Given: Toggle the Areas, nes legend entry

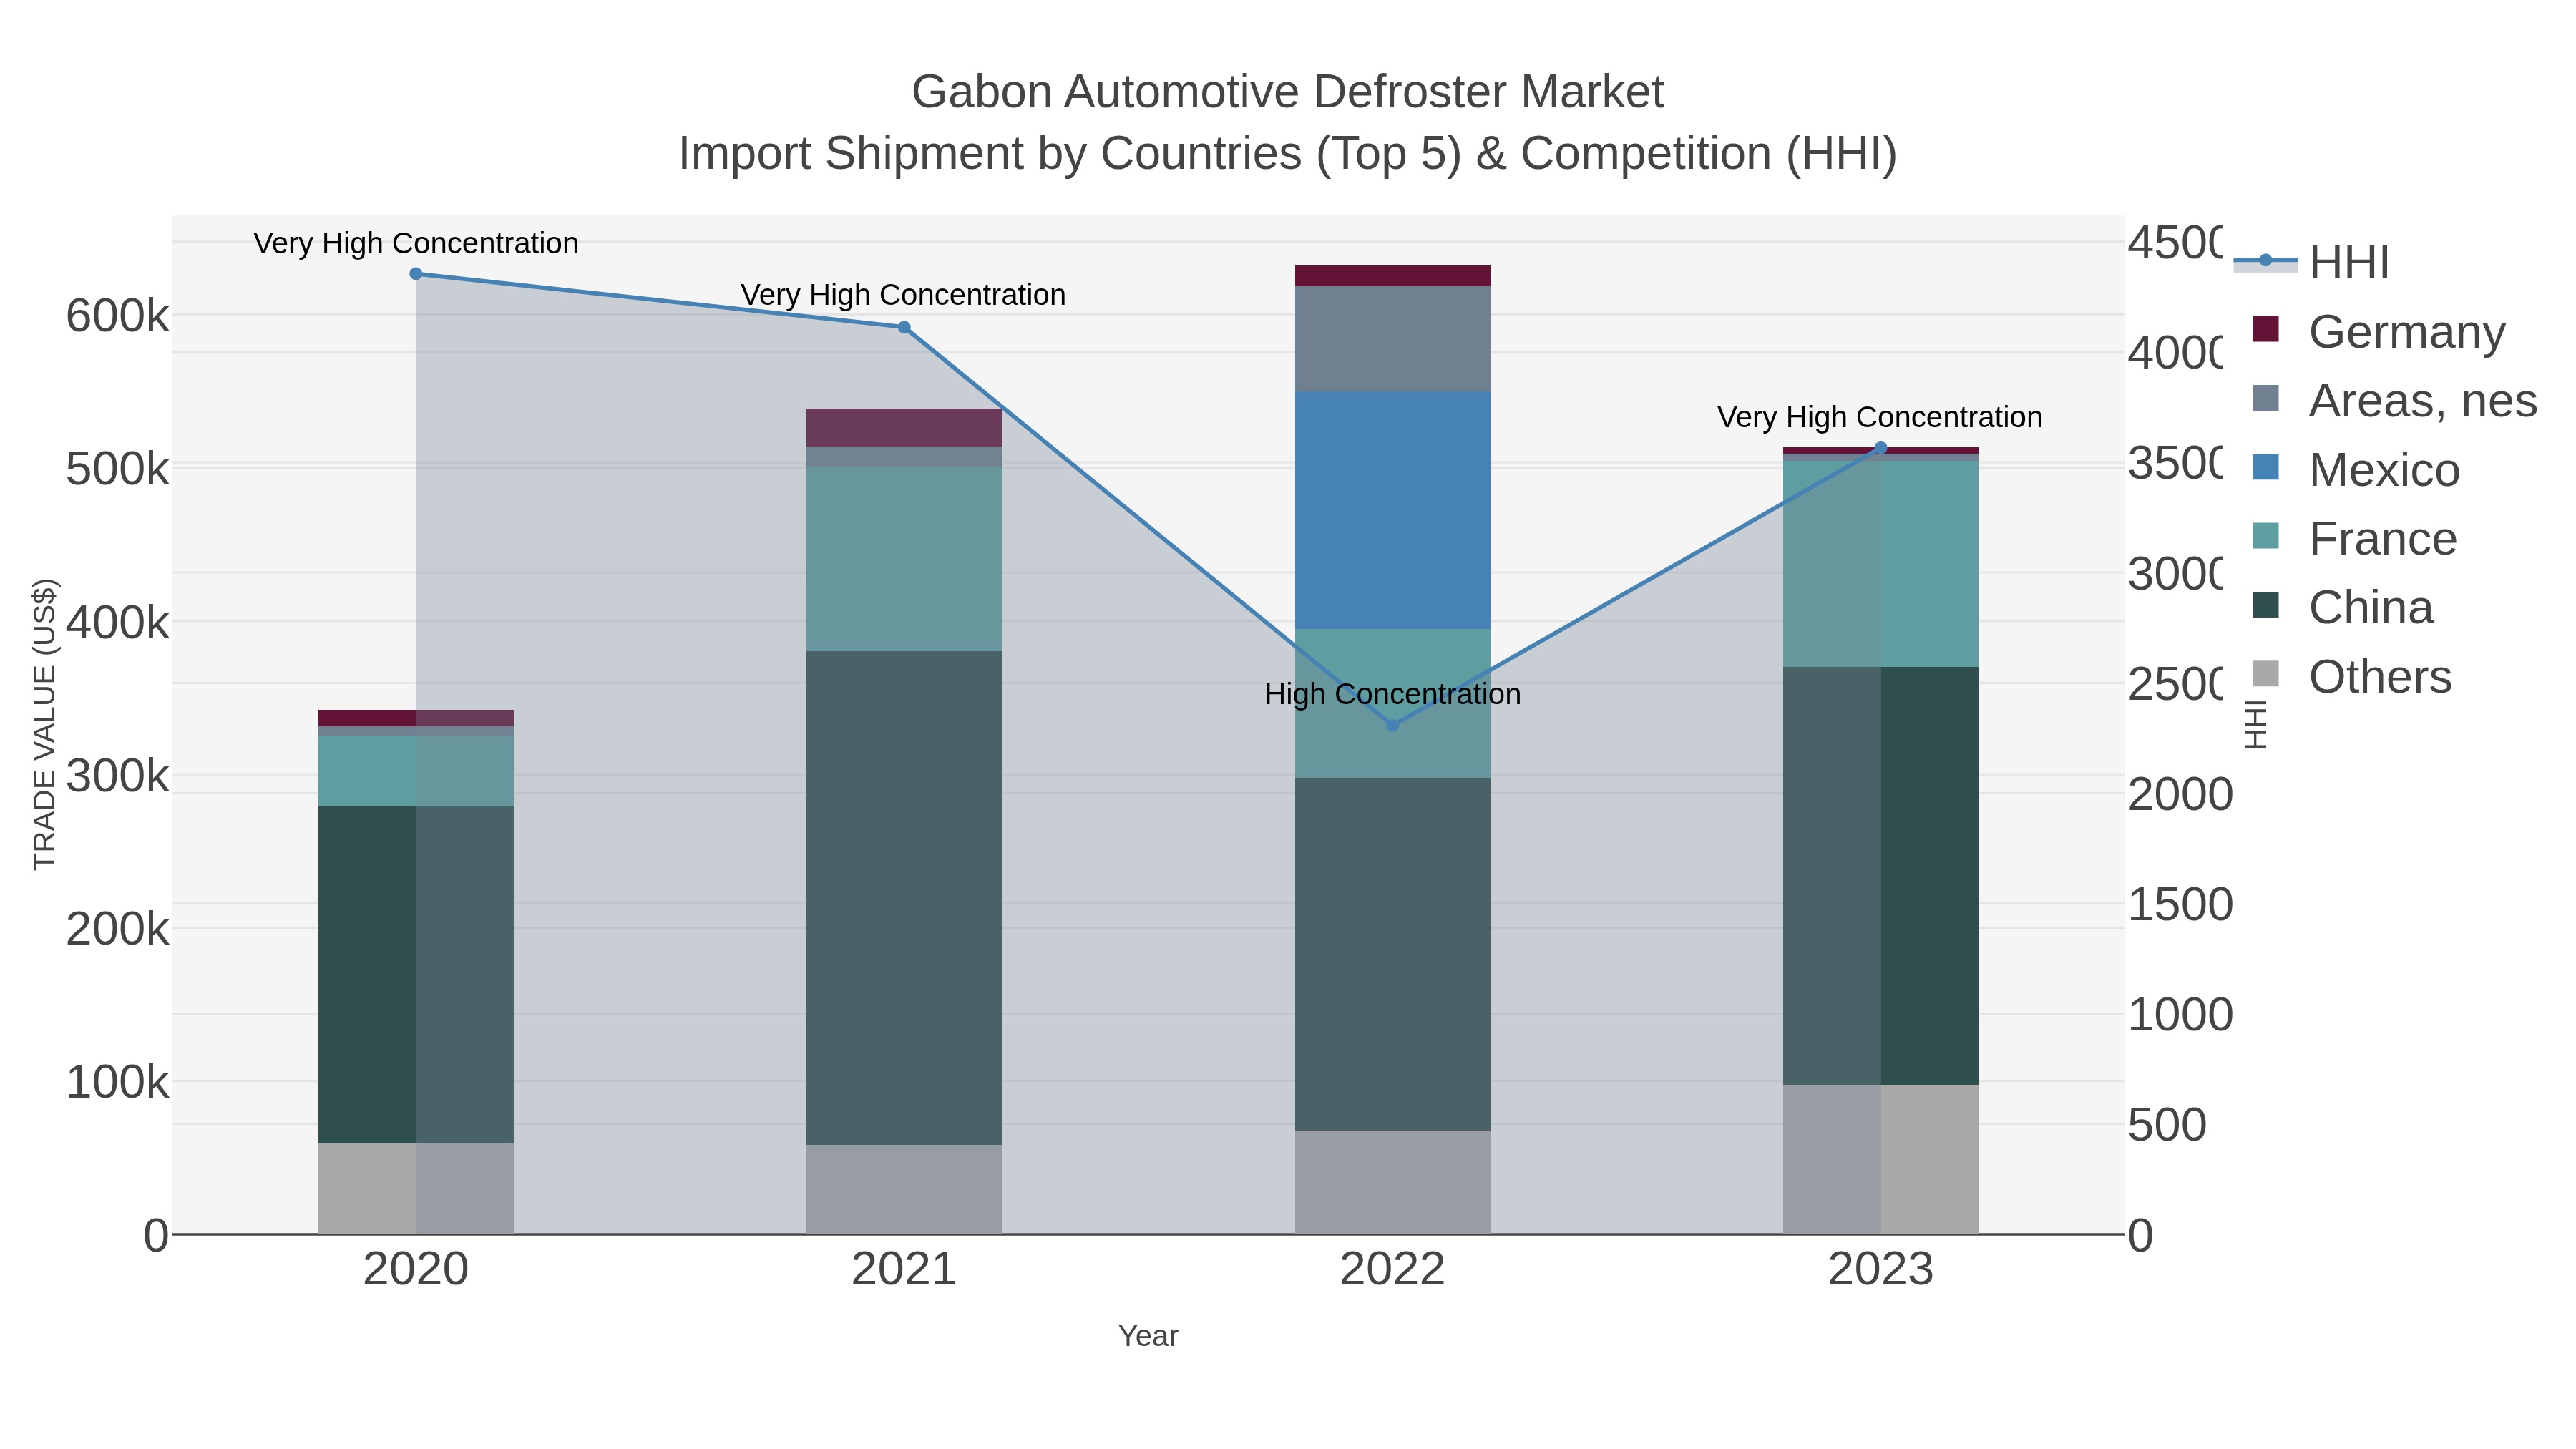Looking at the screenshot, I should (2394, 400).
